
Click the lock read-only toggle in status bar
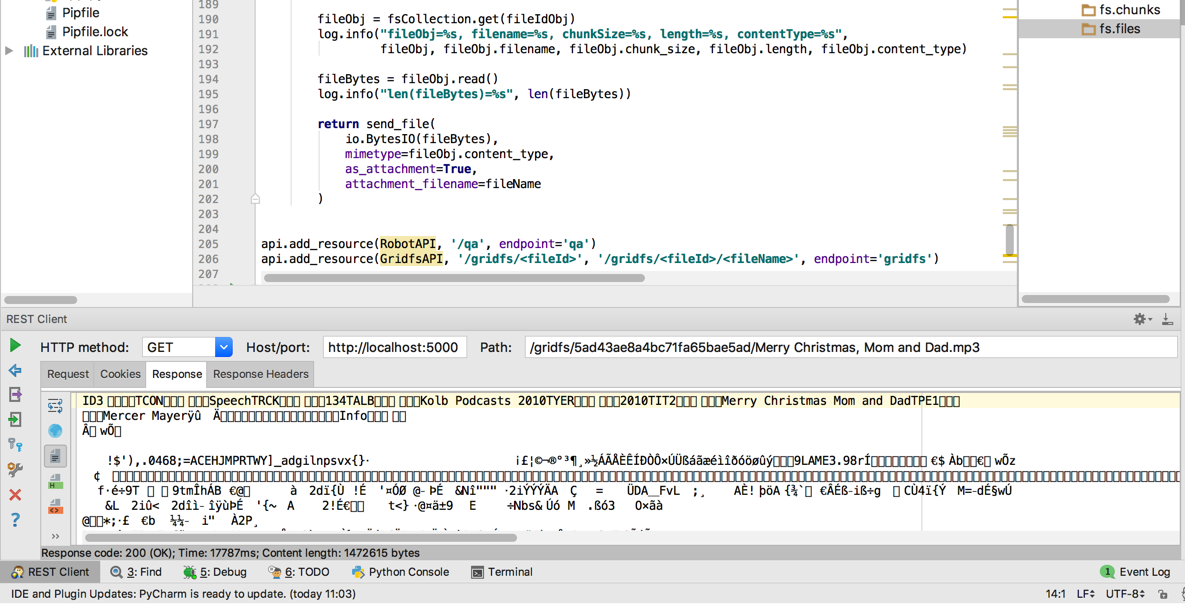(x=1162, y=595)
